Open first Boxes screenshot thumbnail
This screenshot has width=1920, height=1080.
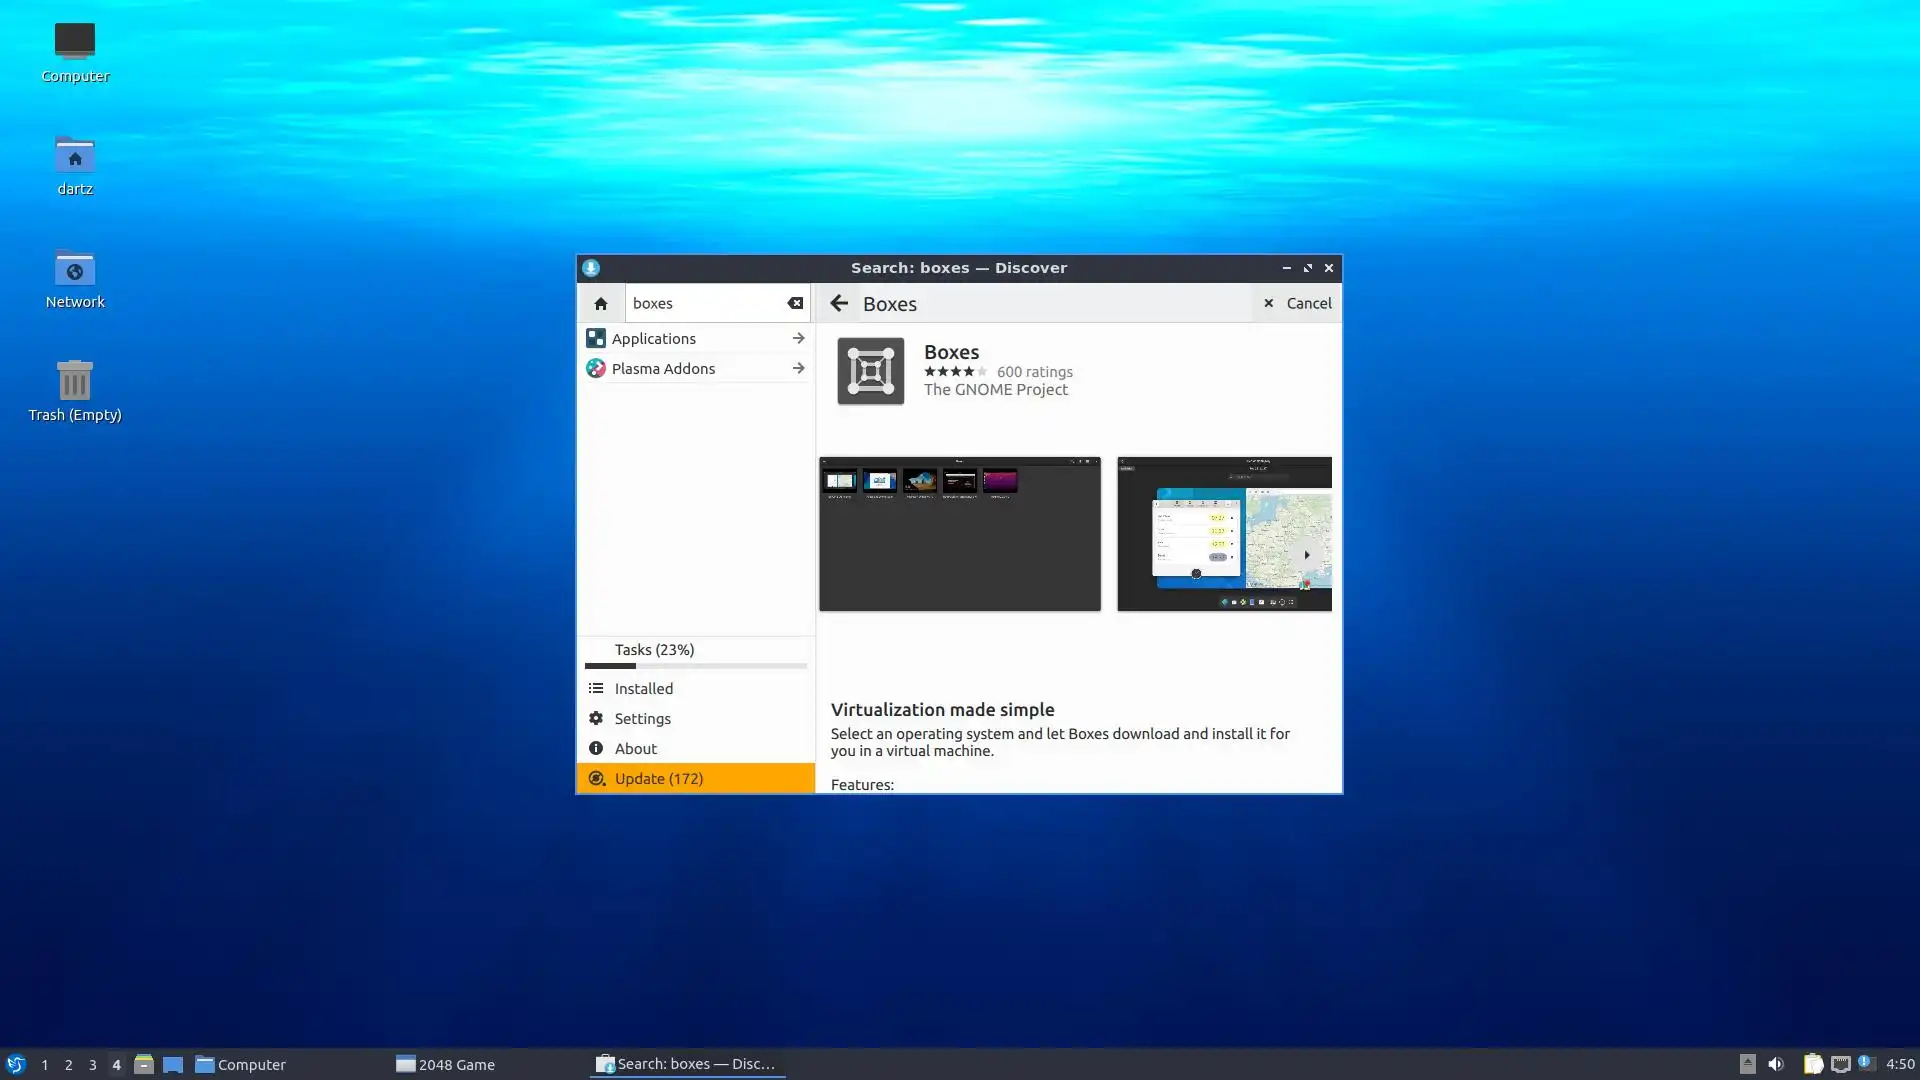[959, 534]
